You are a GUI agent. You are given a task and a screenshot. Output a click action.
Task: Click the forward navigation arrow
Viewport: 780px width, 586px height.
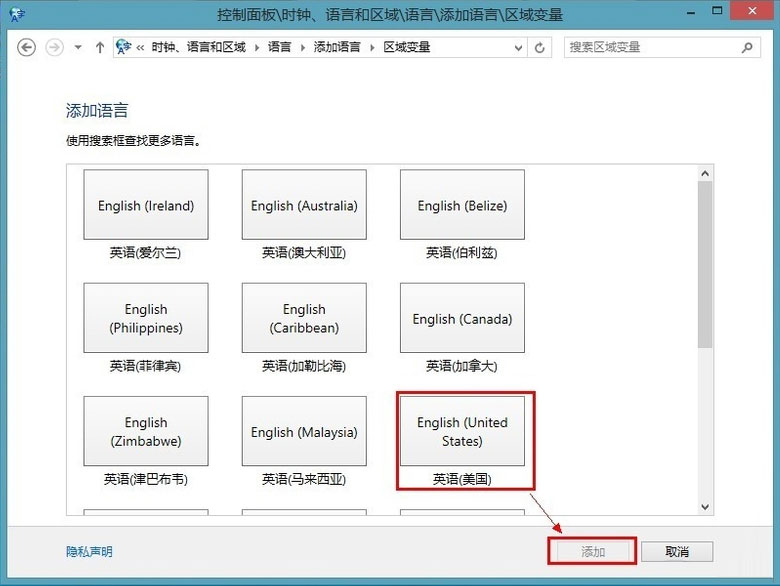[x=54, y=47]
